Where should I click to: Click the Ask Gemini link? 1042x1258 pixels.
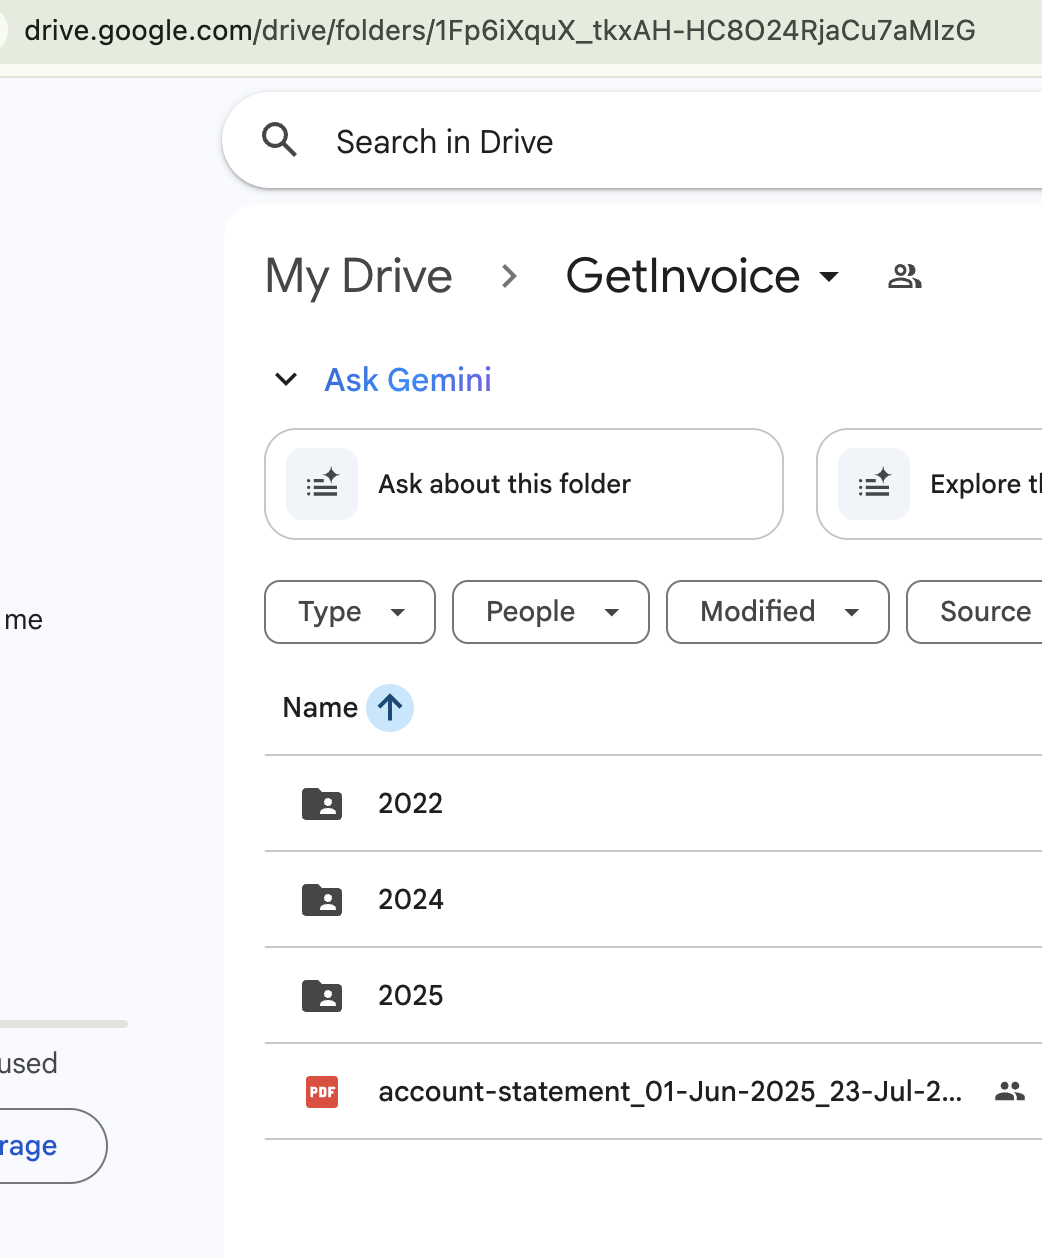tap(408, 380)
